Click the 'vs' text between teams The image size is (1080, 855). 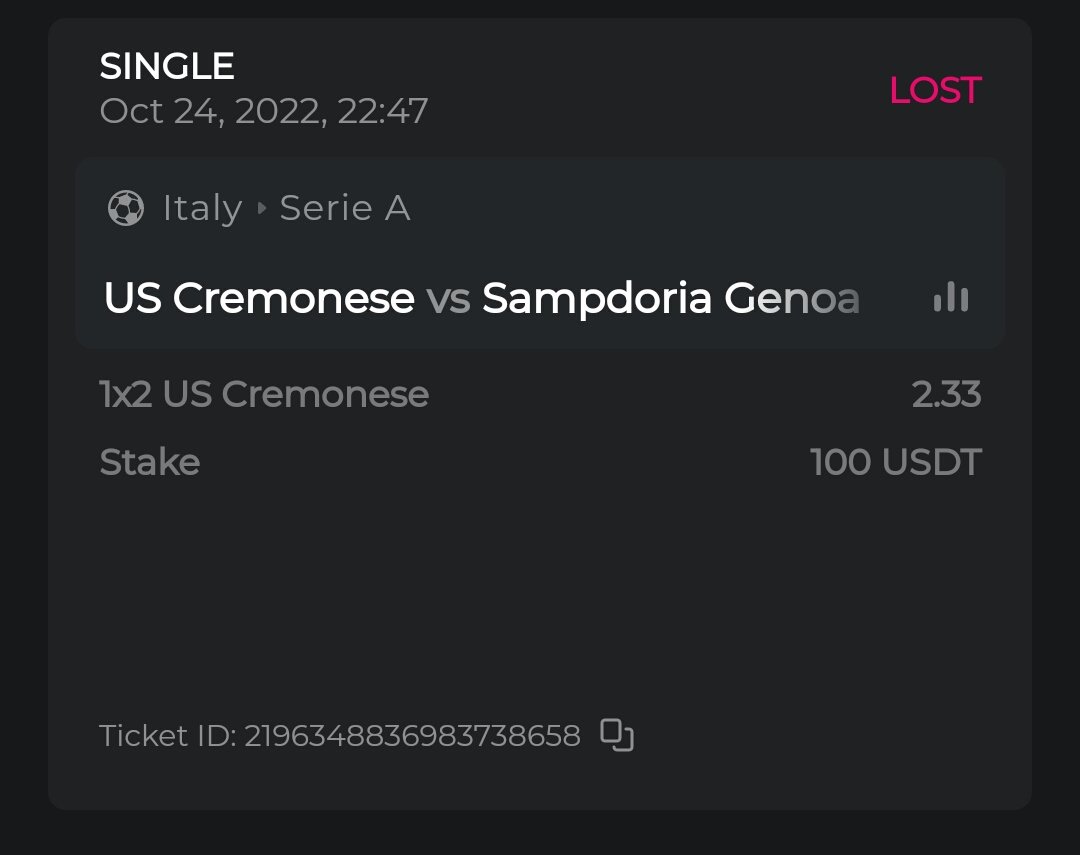click(x=448, y=298)
